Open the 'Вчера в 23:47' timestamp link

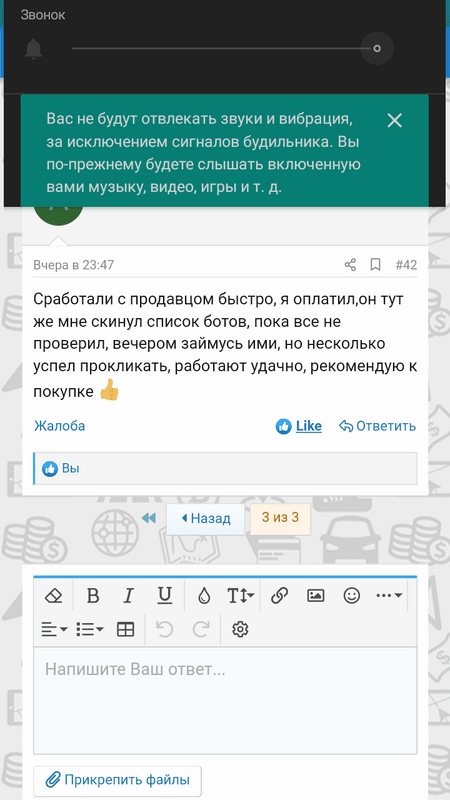(73, 265)
